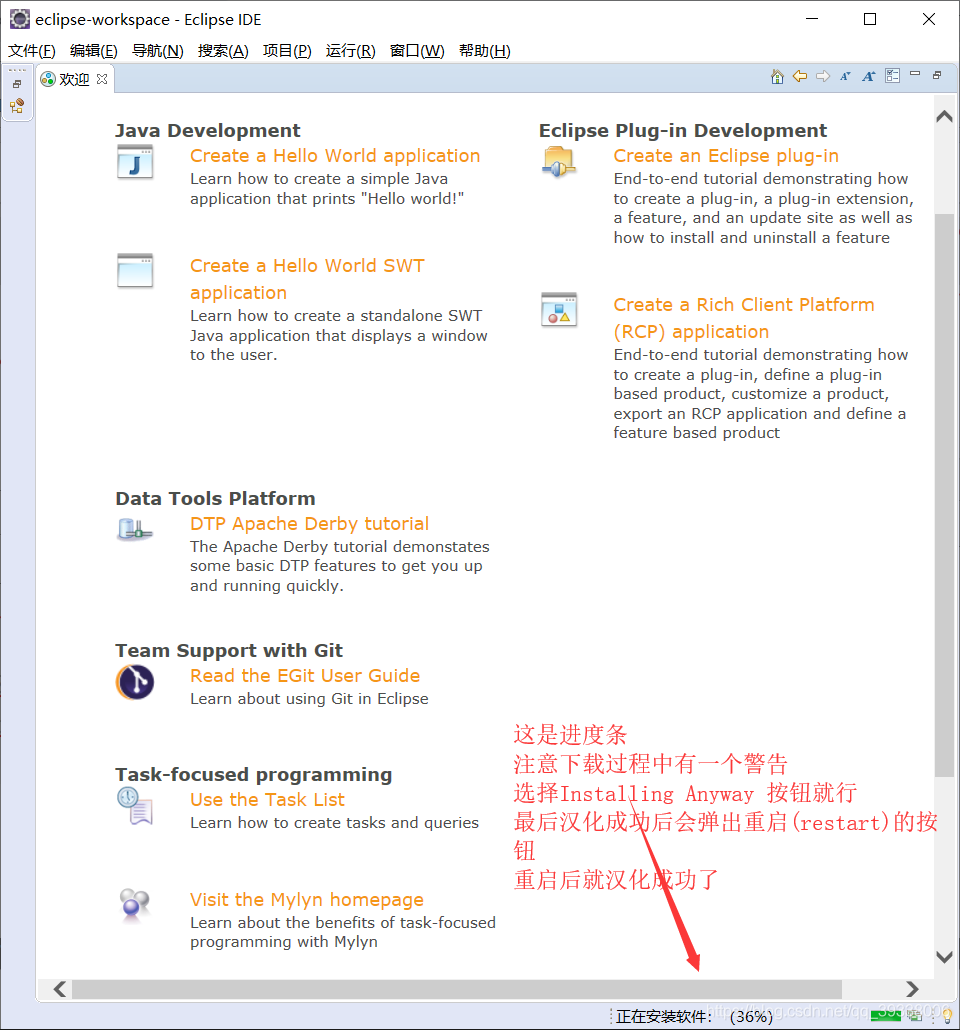Click the Data Tools Platform heading
960x1030 pixels.
tap(215, 499)
